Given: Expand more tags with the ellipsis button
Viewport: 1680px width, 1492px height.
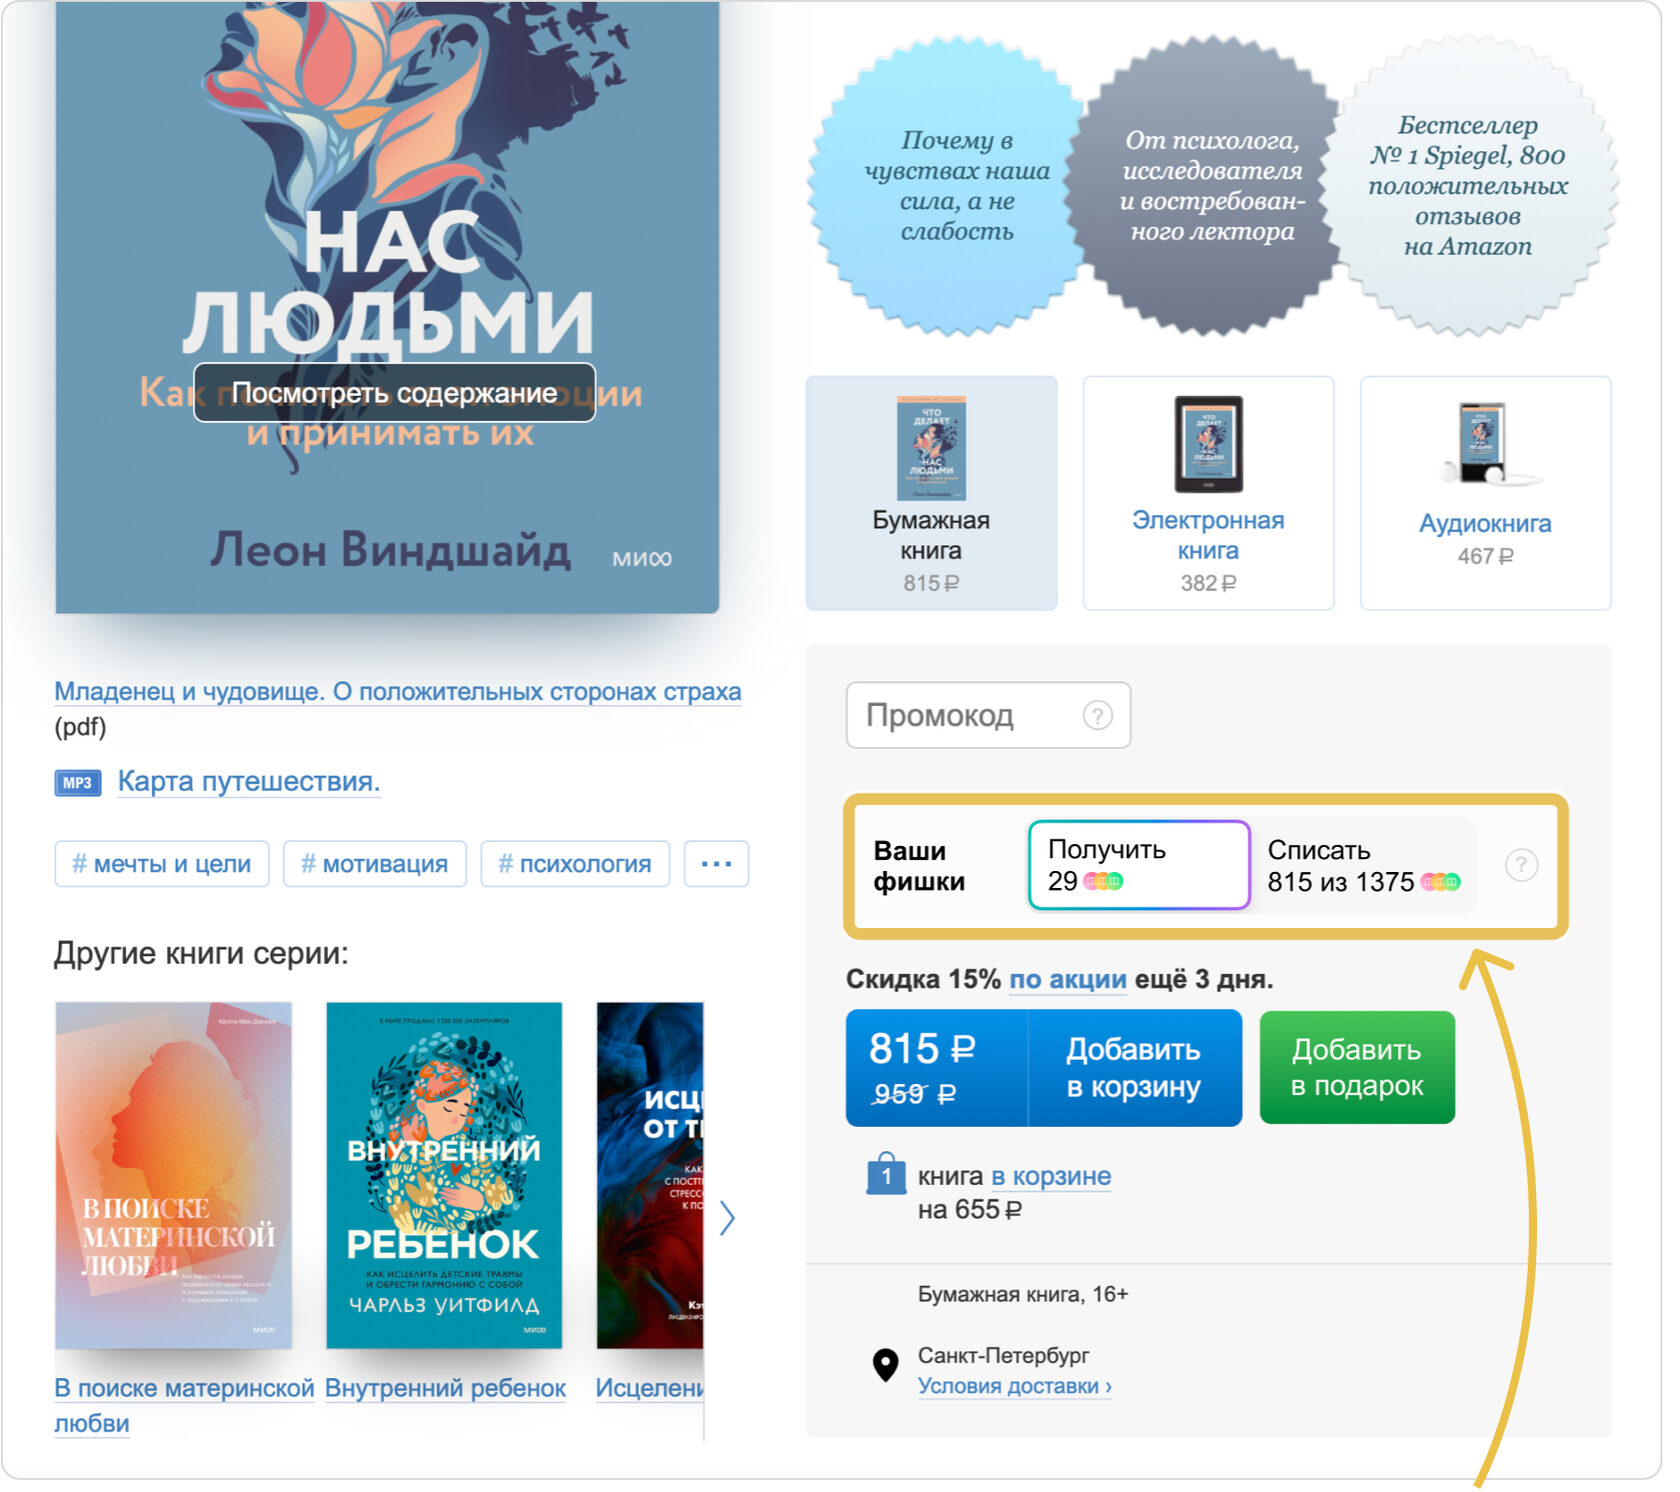Looking at the screenshot, I should click(716, 864).
